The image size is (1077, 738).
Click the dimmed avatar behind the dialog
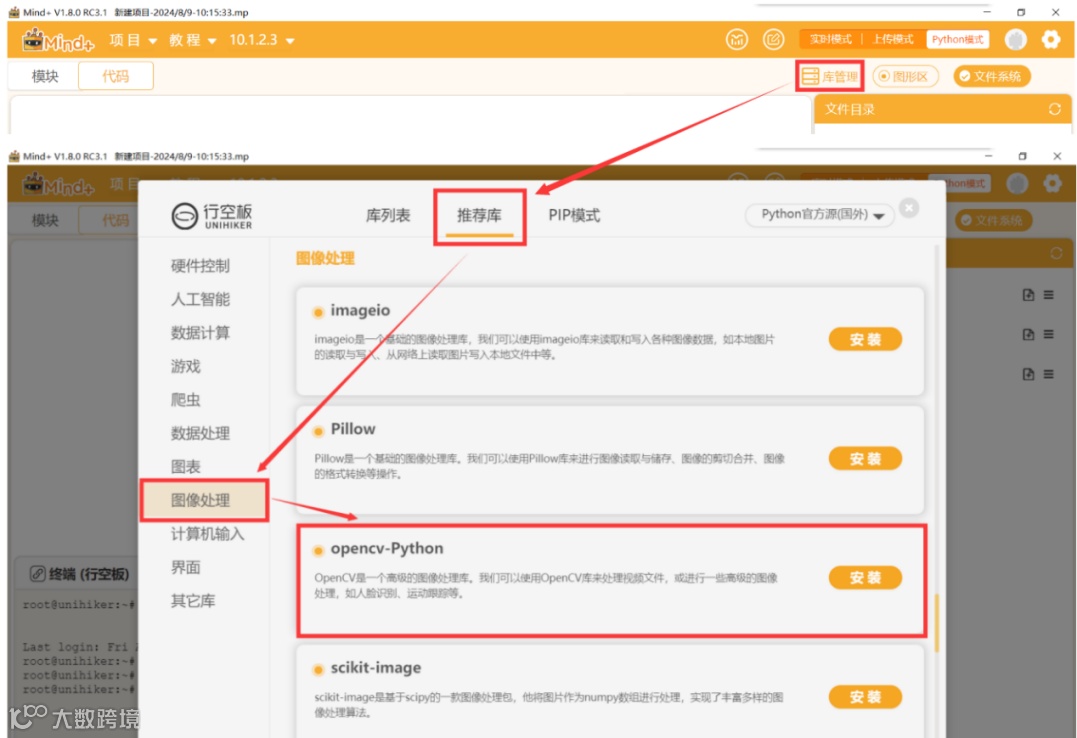point(1017,183)
